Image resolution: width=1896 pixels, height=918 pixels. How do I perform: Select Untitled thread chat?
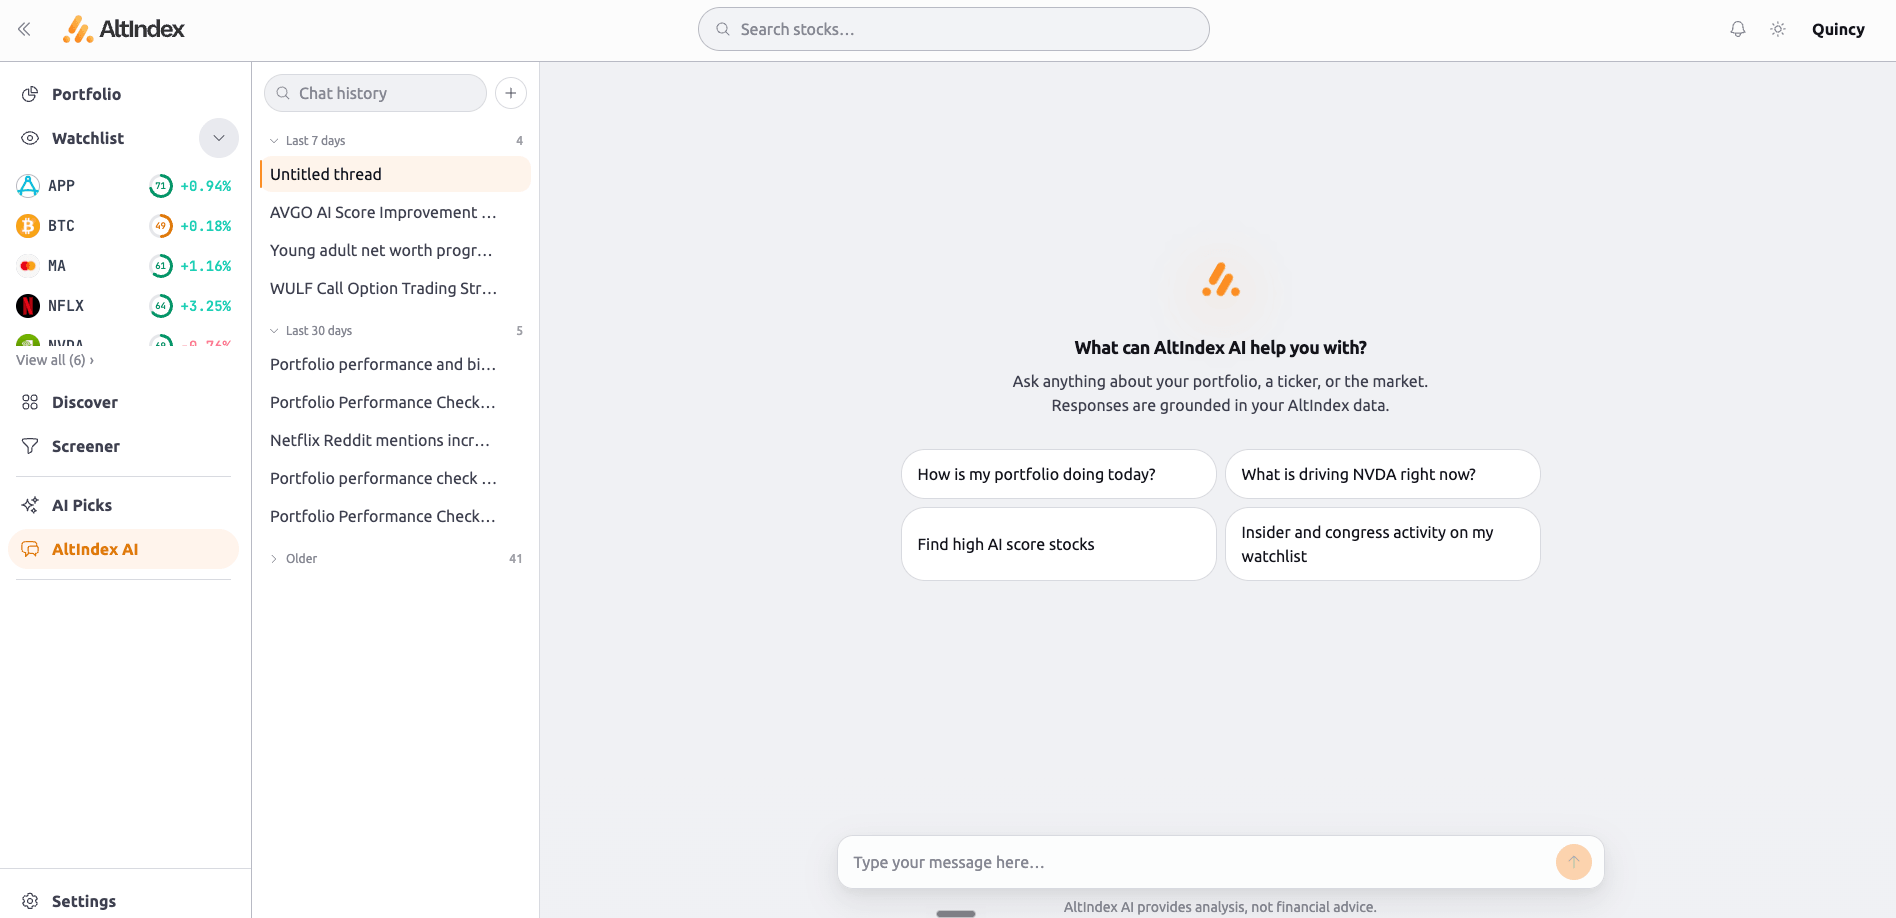pyautogui.click(x=395, y=174)
